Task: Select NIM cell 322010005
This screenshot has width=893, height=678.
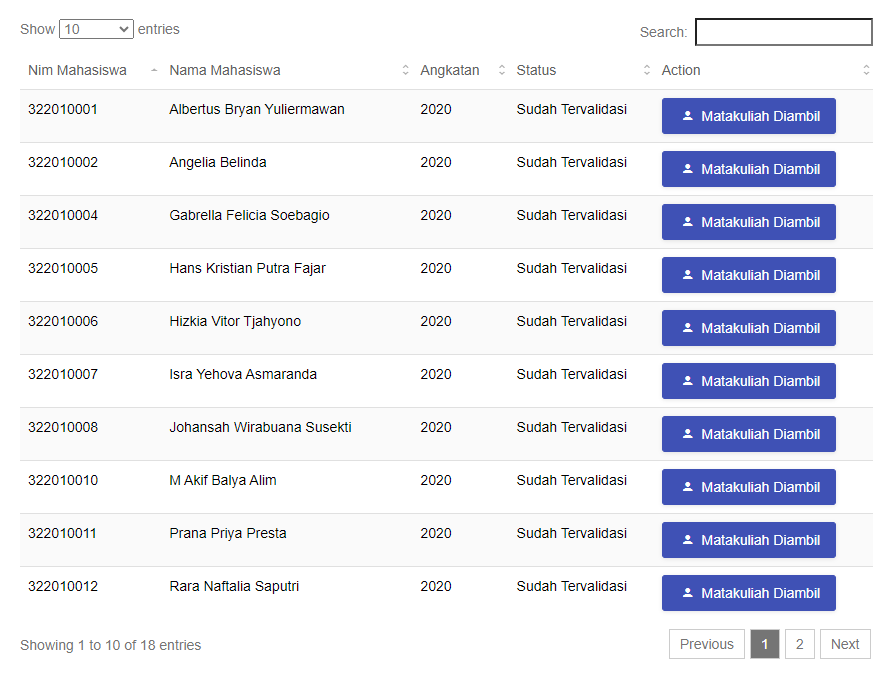Action: click(63, 268)
